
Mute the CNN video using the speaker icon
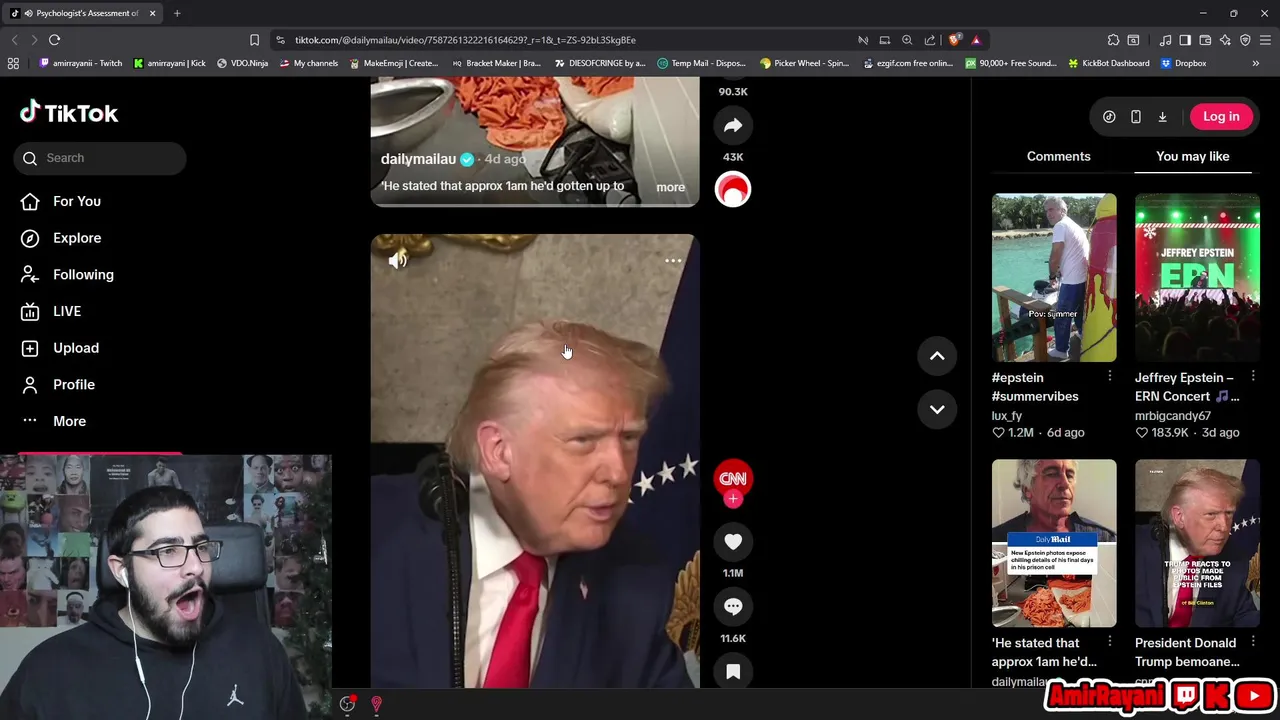[x=397, y=260]
